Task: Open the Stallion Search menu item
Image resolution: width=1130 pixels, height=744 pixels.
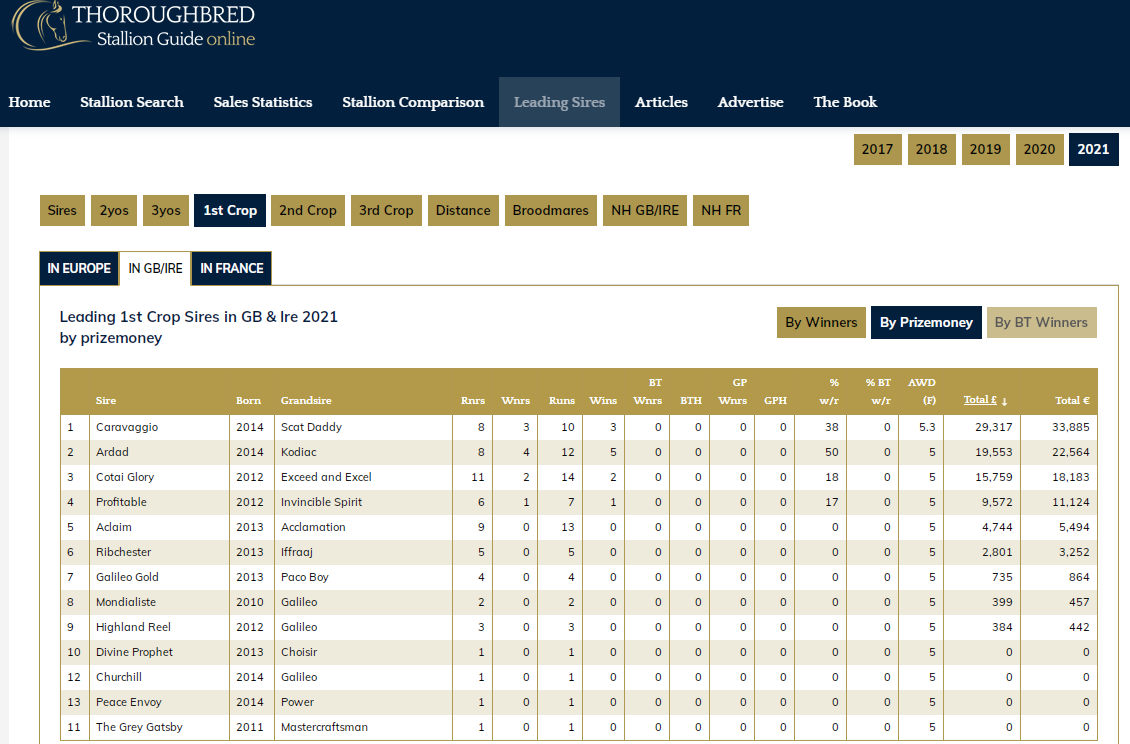Action: 132,102
